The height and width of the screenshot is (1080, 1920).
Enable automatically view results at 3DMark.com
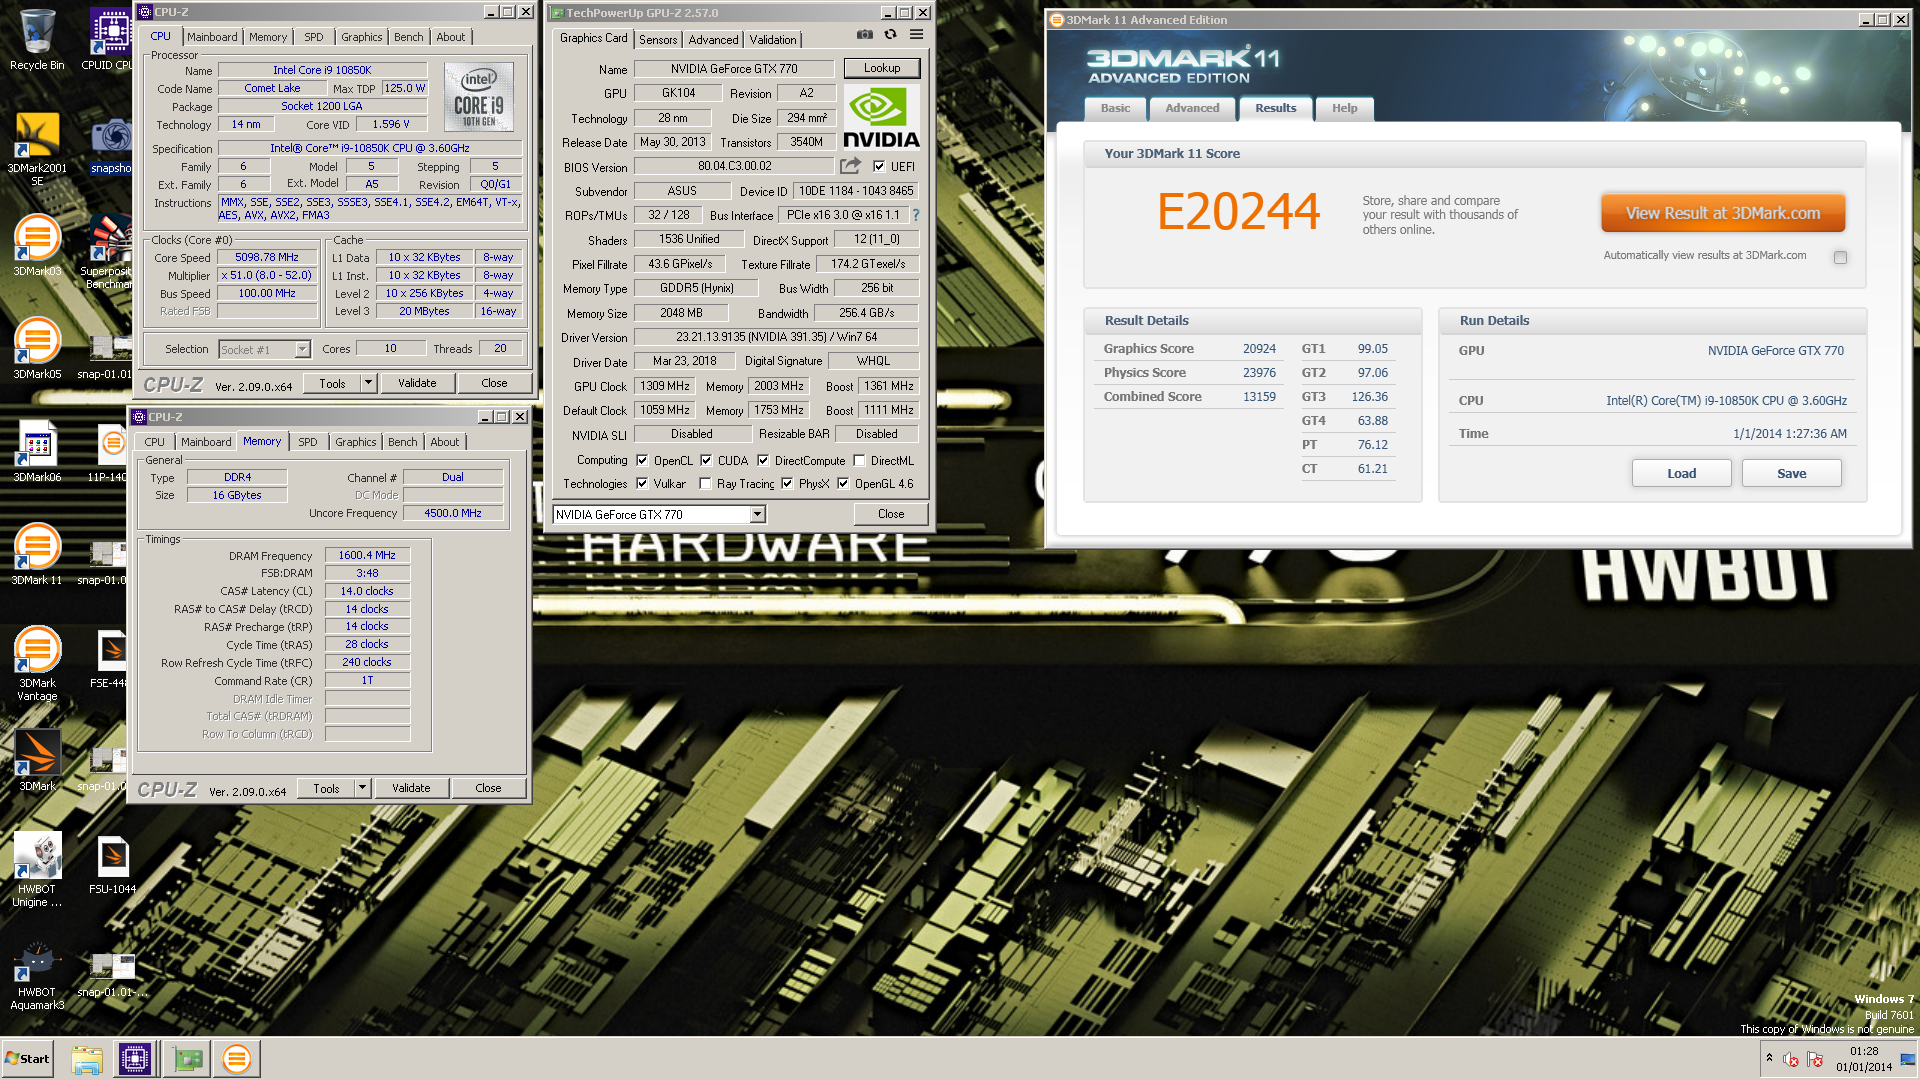click(1840, 257)
